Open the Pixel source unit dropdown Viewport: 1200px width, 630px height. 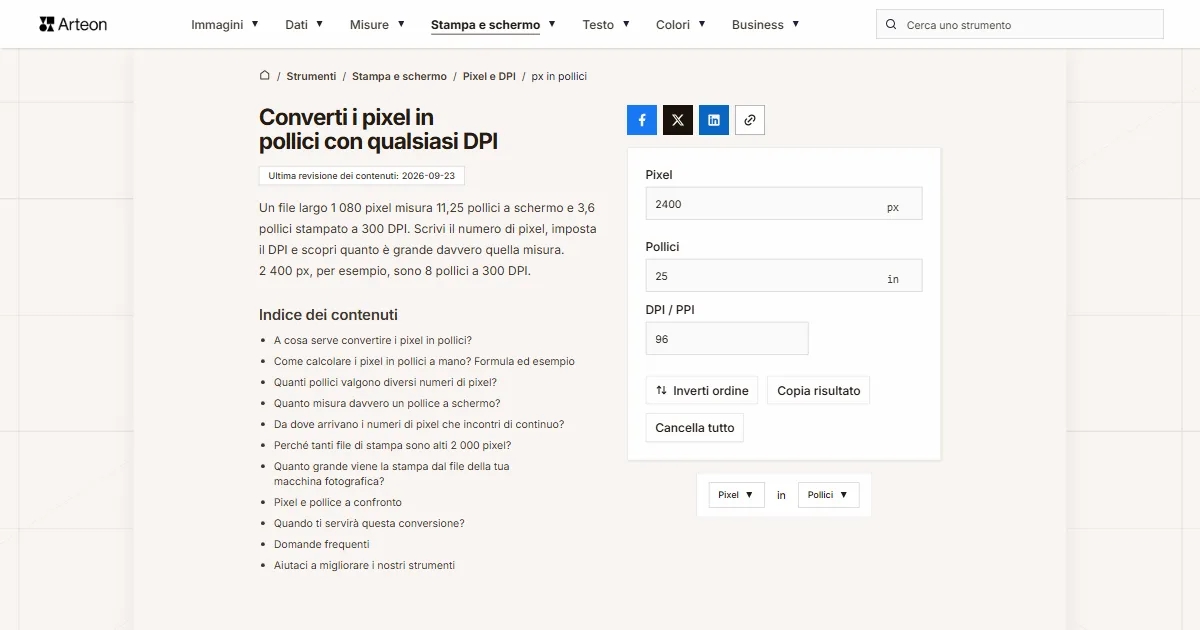tap(736, 495)
